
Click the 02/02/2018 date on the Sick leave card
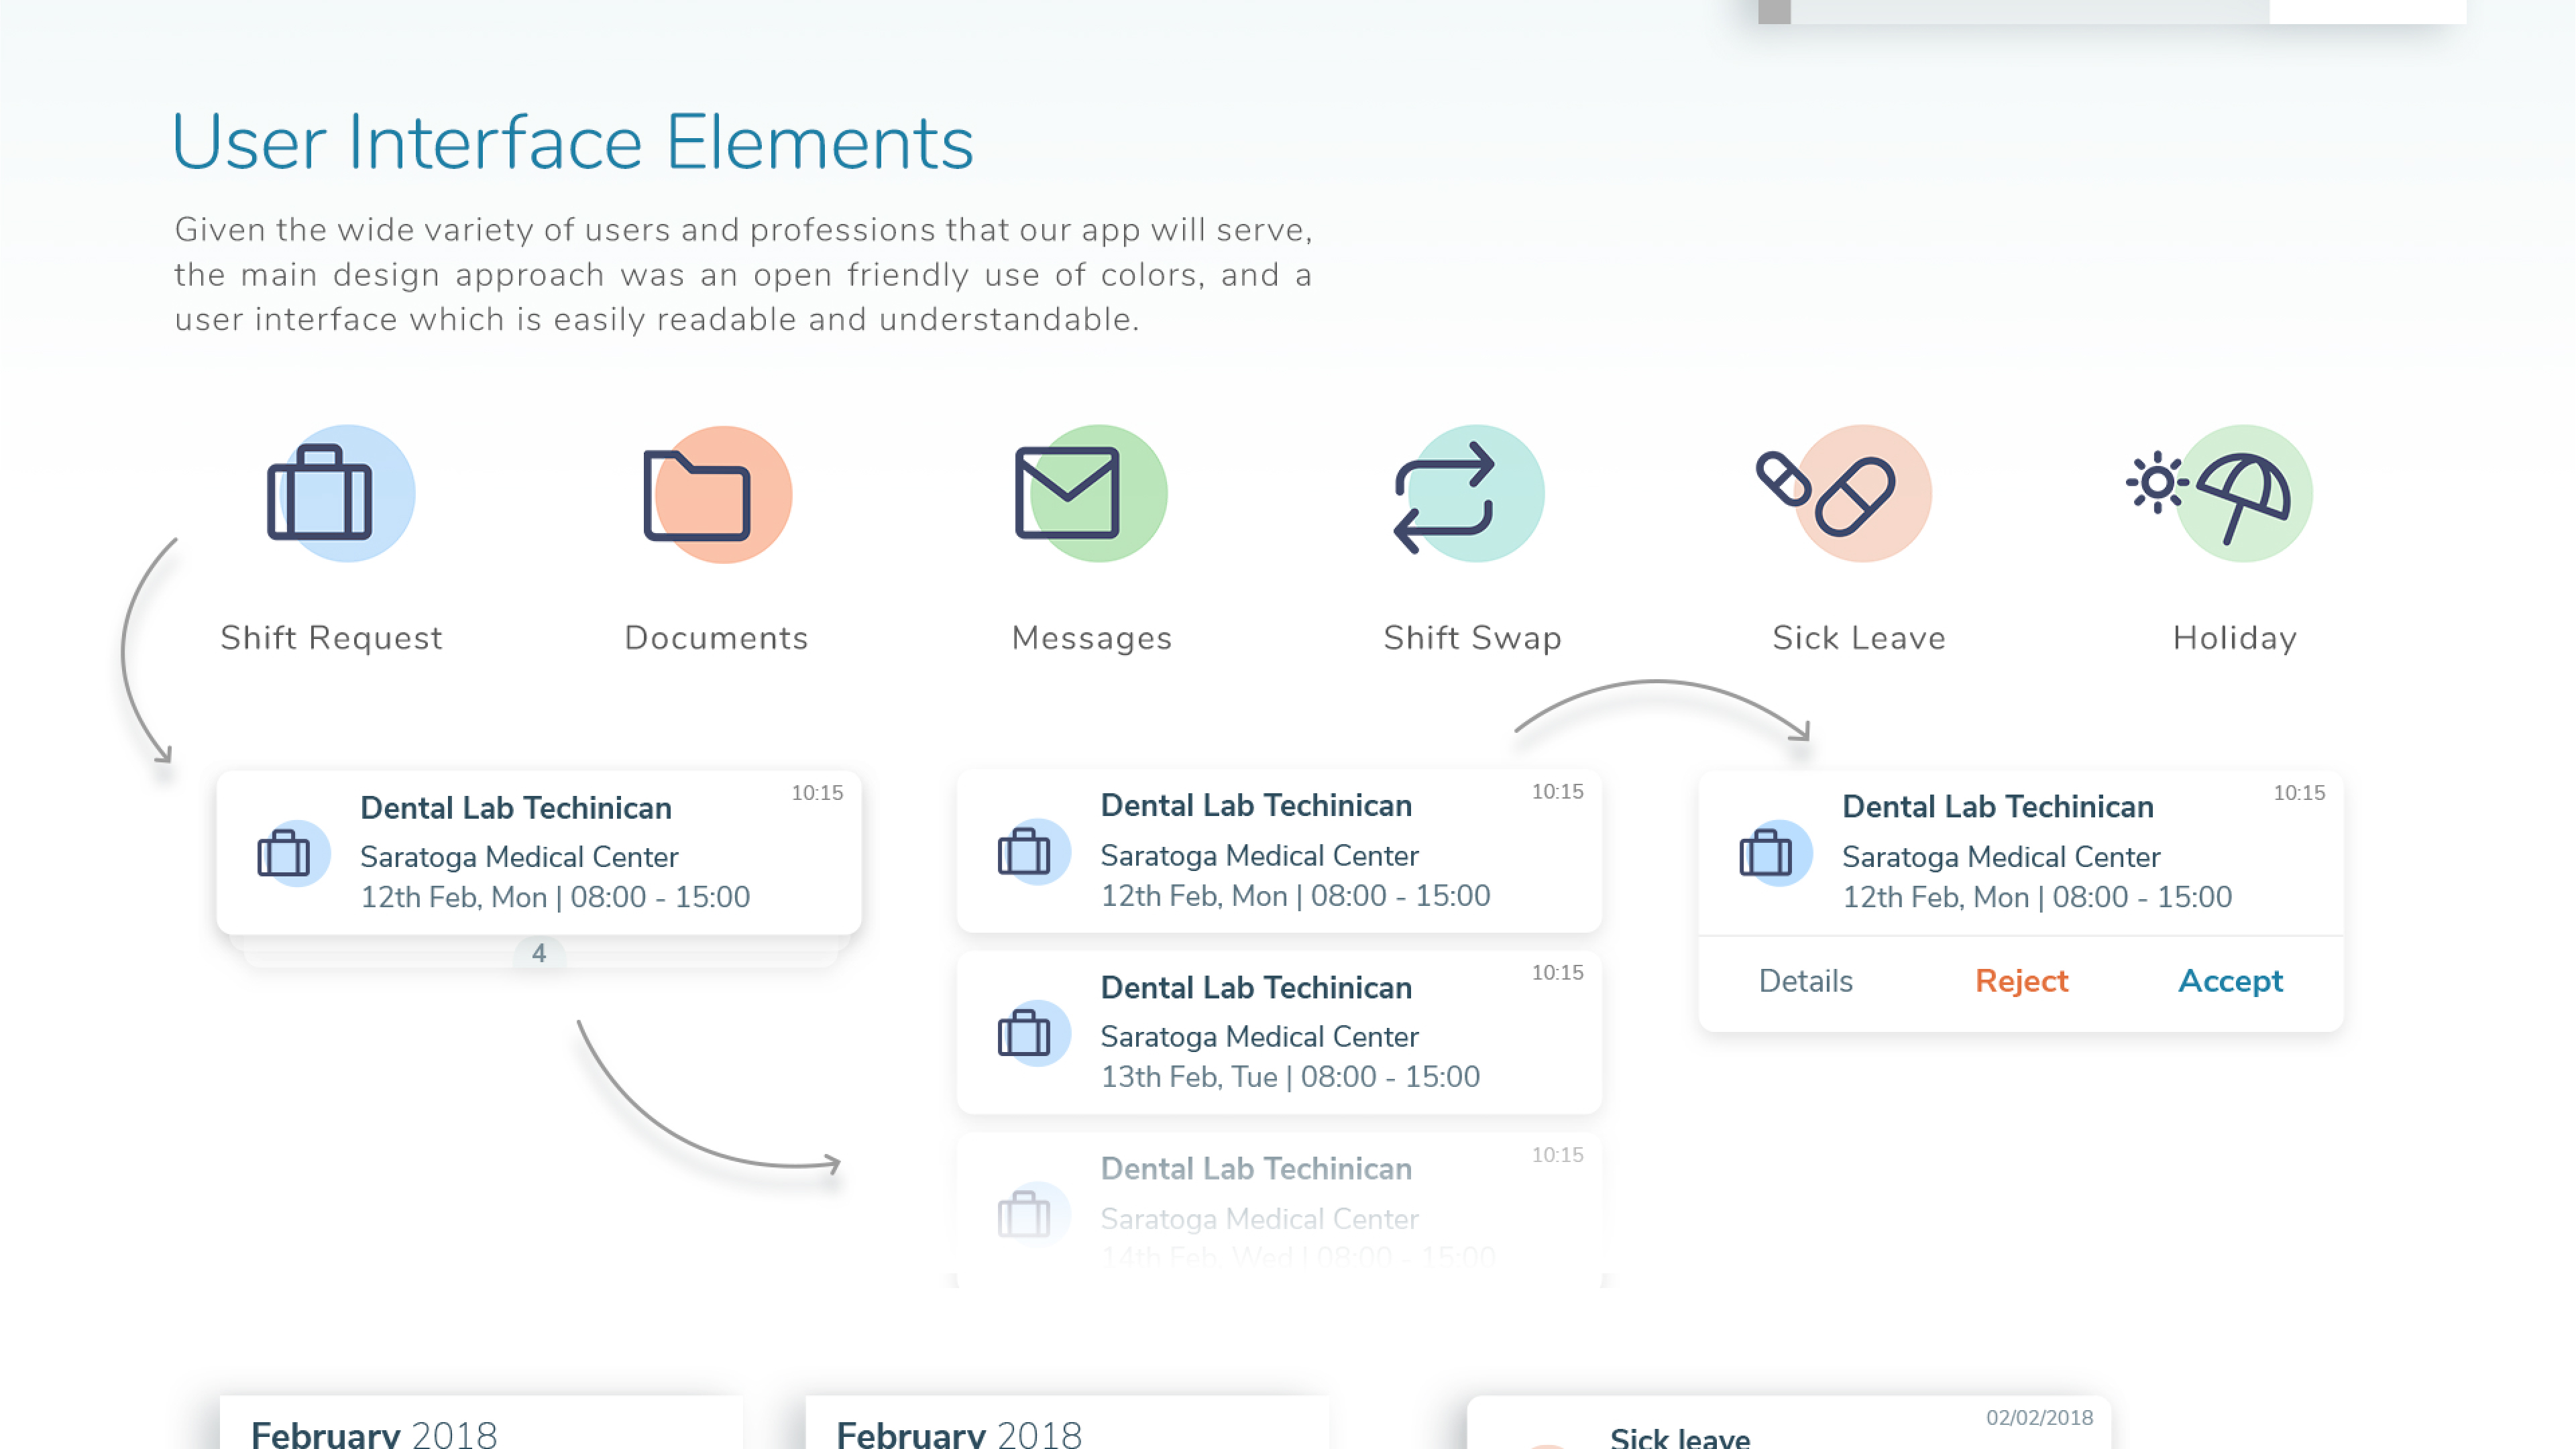tap(2039, 1418)
